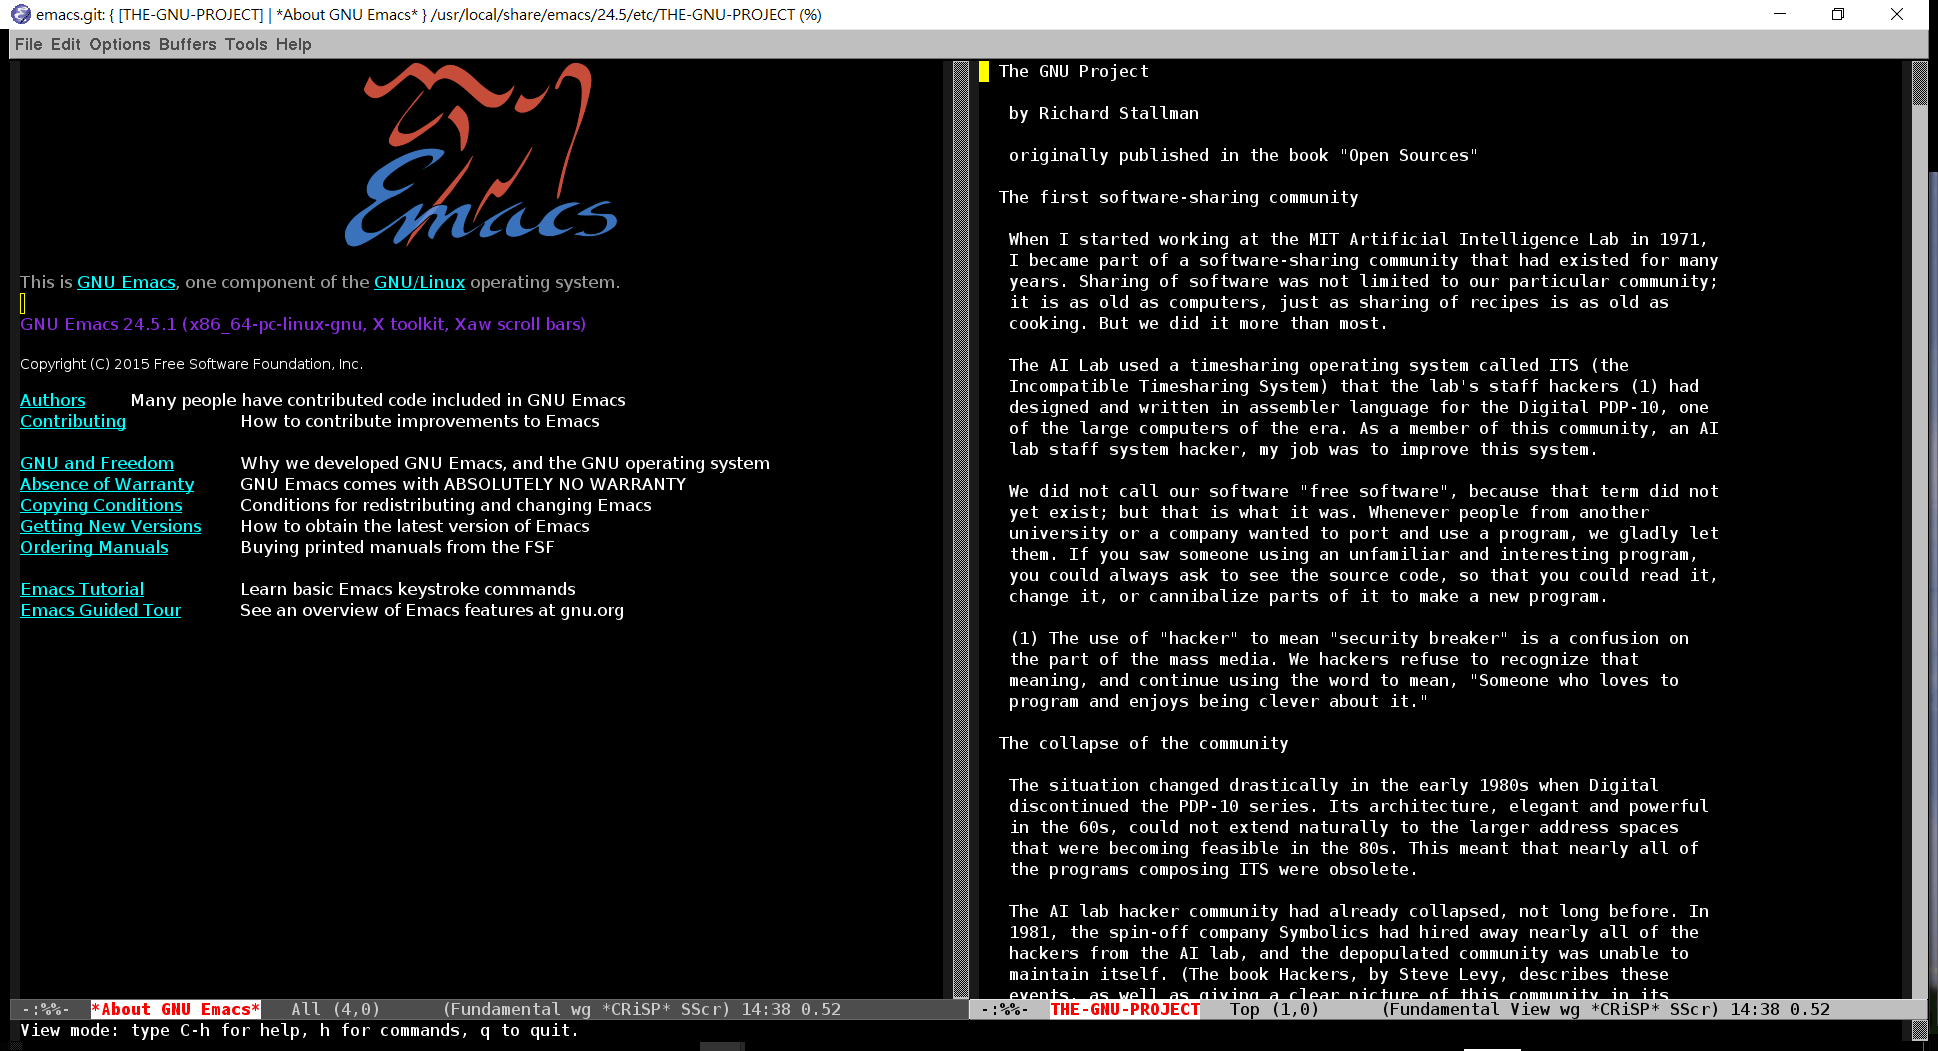
Task: Open the Authors link
Action: 53,400
